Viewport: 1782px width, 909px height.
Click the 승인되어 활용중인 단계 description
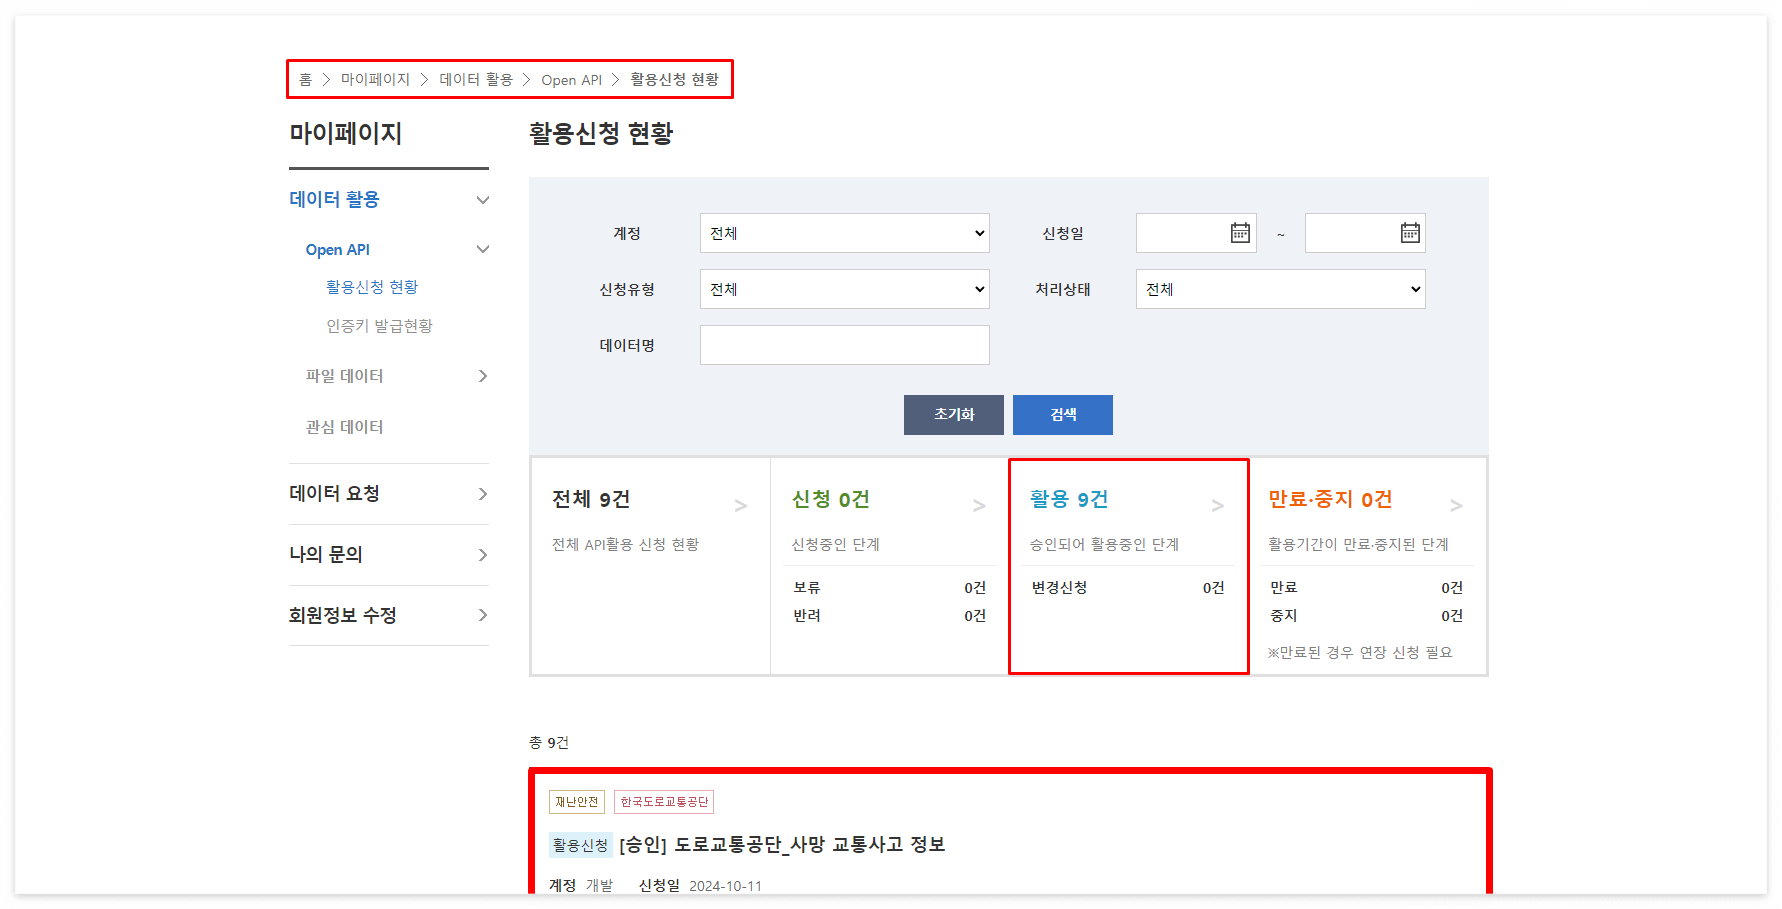tap(1104, 545)
